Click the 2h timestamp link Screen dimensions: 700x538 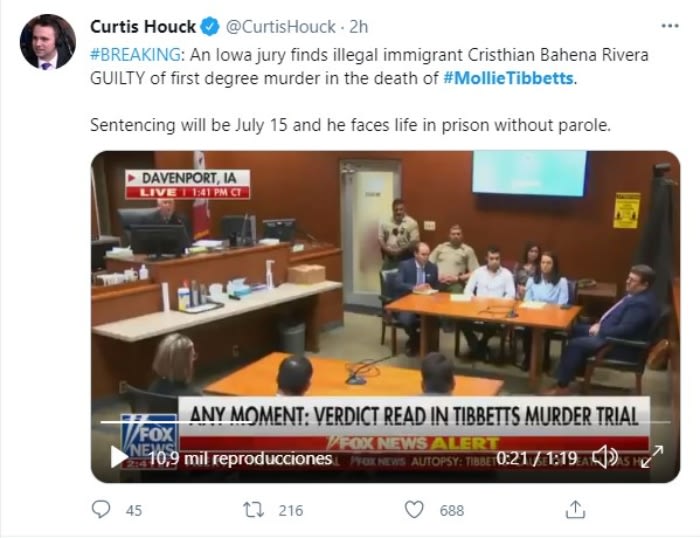(358, 27)
